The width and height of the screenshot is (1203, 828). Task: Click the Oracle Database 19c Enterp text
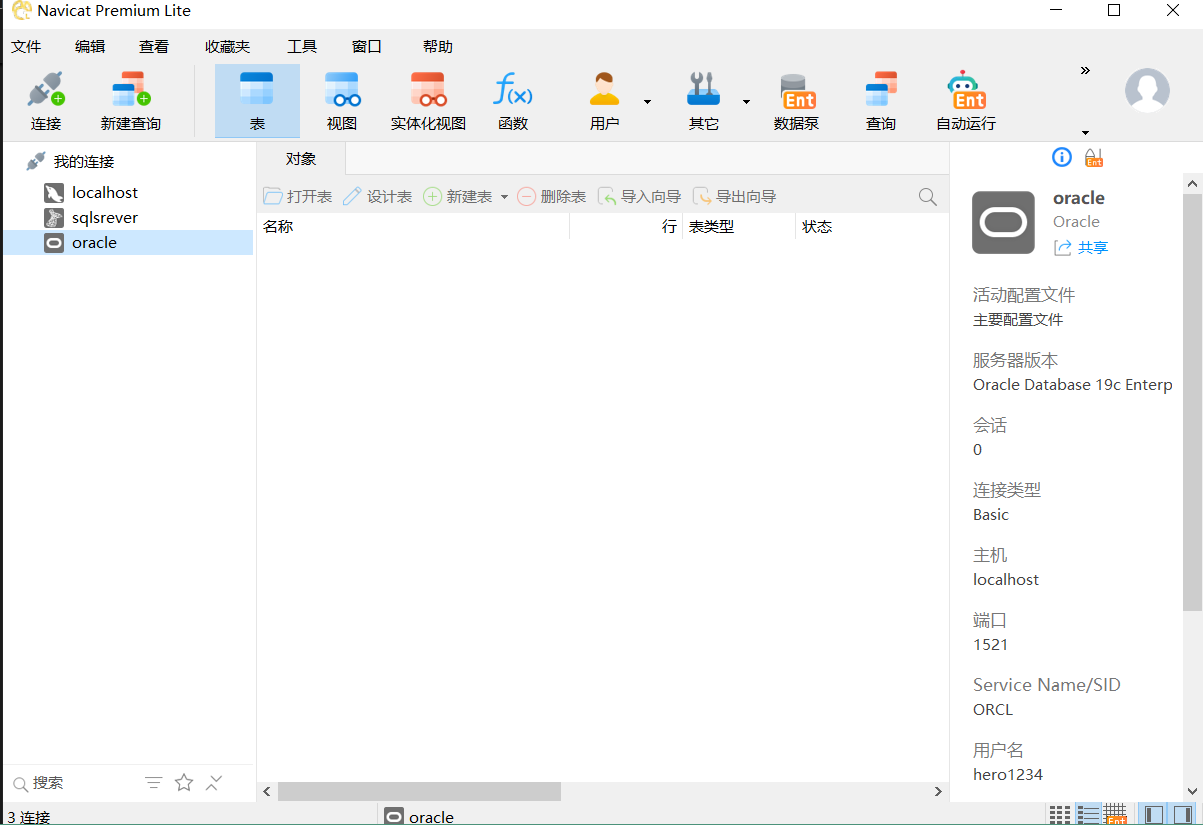(1072, 384)
